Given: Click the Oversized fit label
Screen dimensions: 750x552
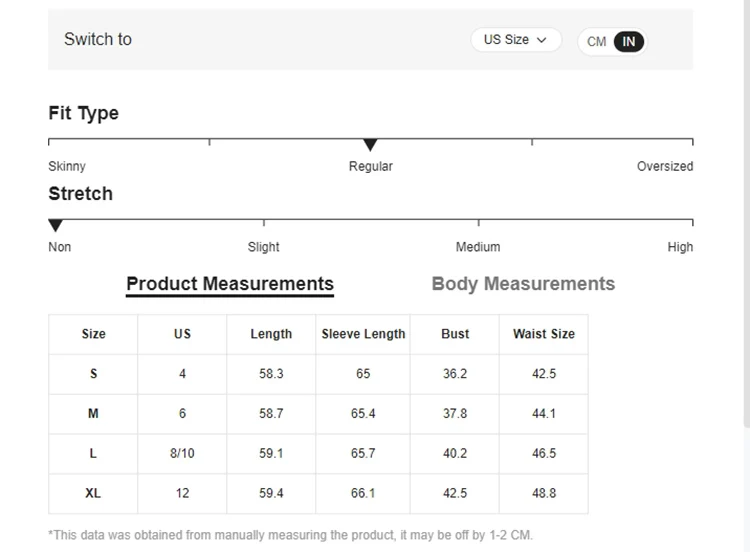Looking at the screenshot, I should (x=664, y=167).
